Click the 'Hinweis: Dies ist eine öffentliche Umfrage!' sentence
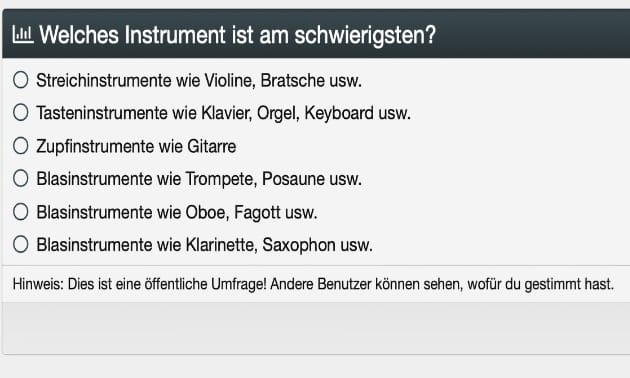The width and height of the screenshot is (630, 378). tap(139, 284)
